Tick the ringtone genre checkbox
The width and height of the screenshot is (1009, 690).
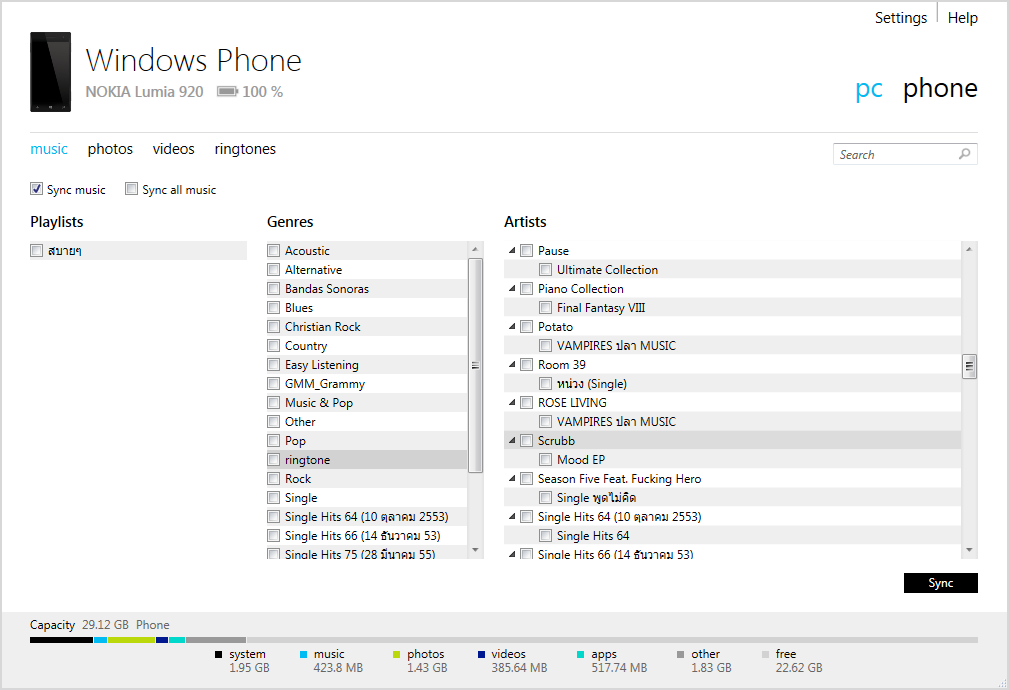(273, 460)
